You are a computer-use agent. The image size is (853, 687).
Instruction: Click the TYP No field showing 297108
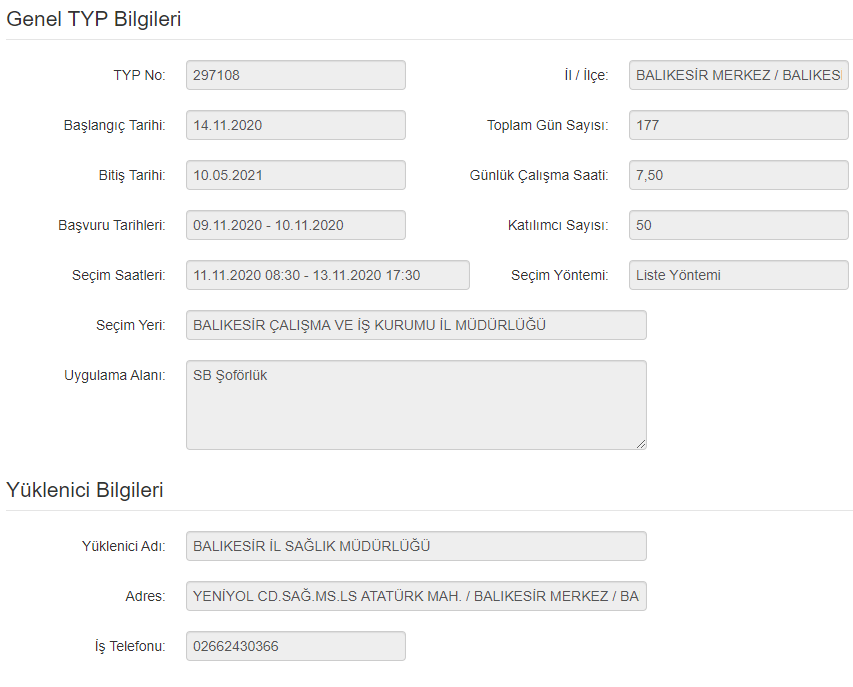pos(295,75)
